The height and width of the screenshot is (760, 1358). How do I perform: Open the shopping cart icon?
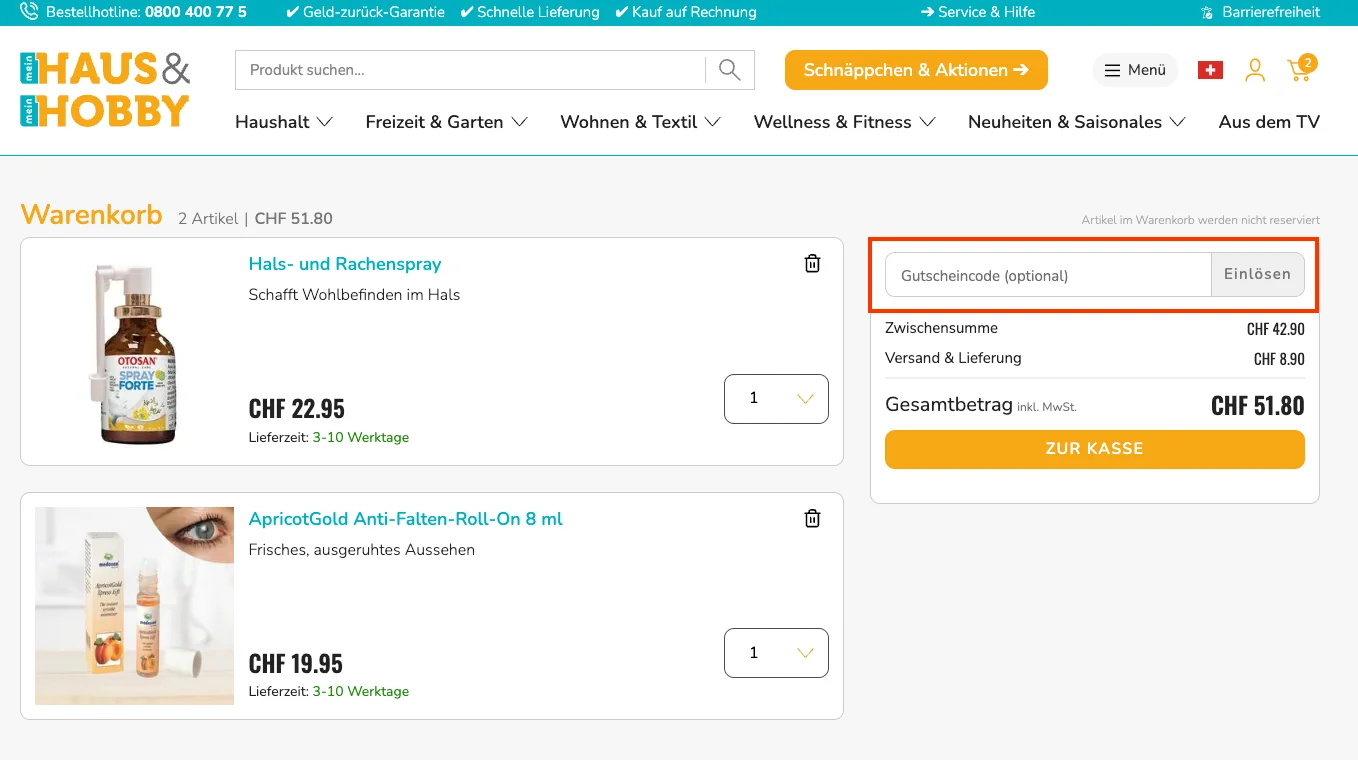point(1300,69)
